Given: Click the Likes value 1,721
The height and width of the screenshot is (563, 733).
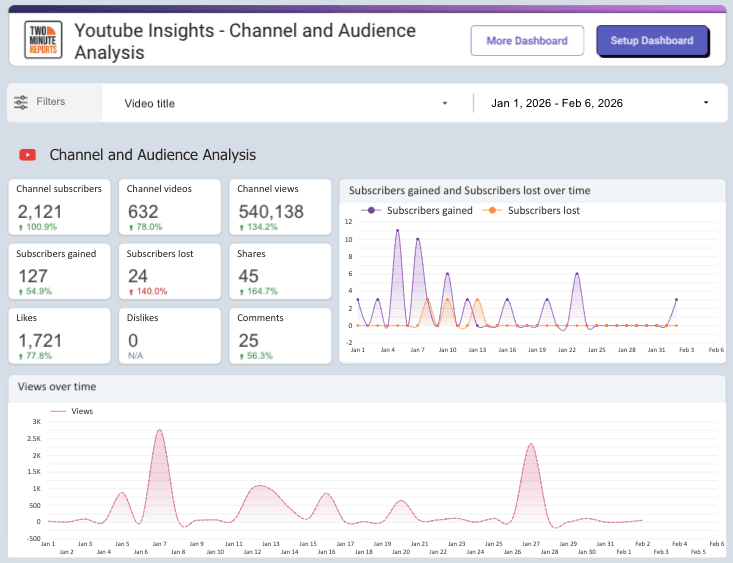Looking at the screenshot, I should click(x=40, y=340).
